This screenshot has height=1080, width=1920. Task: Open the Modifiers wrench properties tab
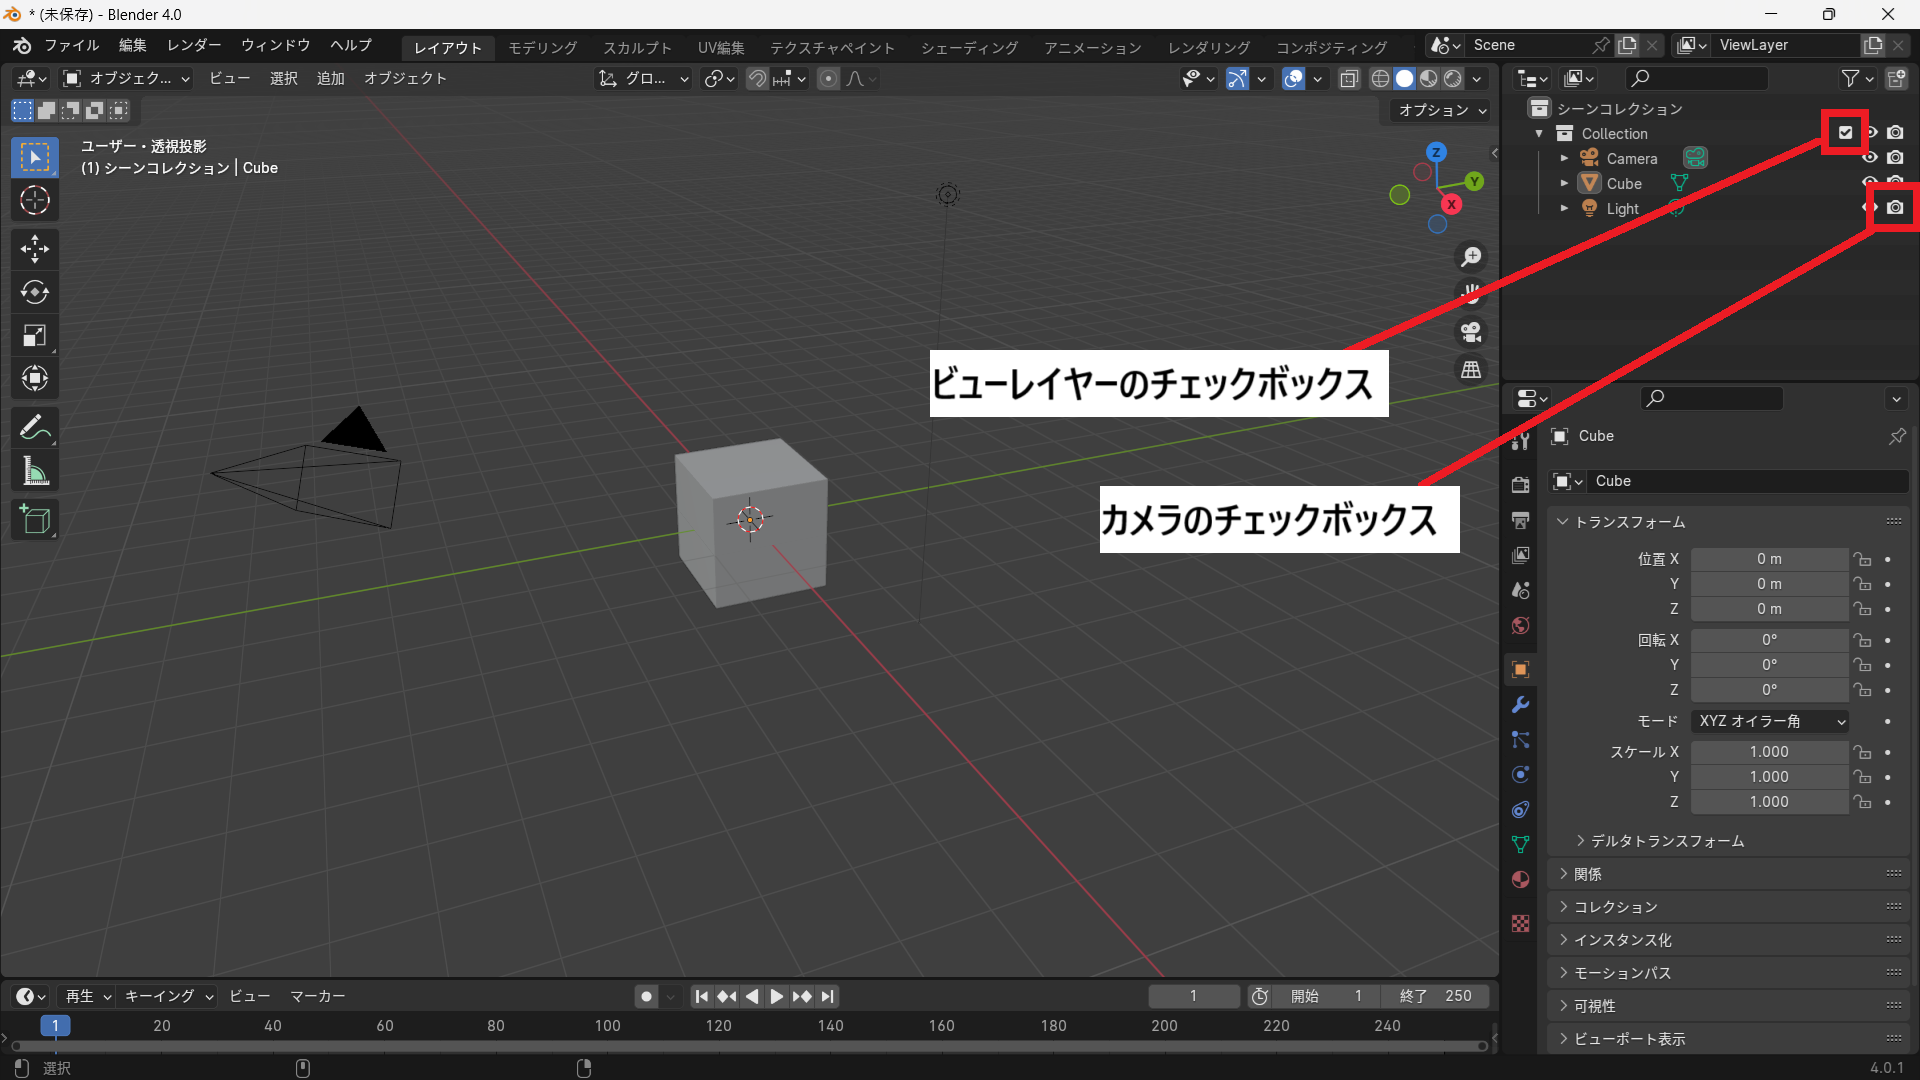coord(1521,705)
